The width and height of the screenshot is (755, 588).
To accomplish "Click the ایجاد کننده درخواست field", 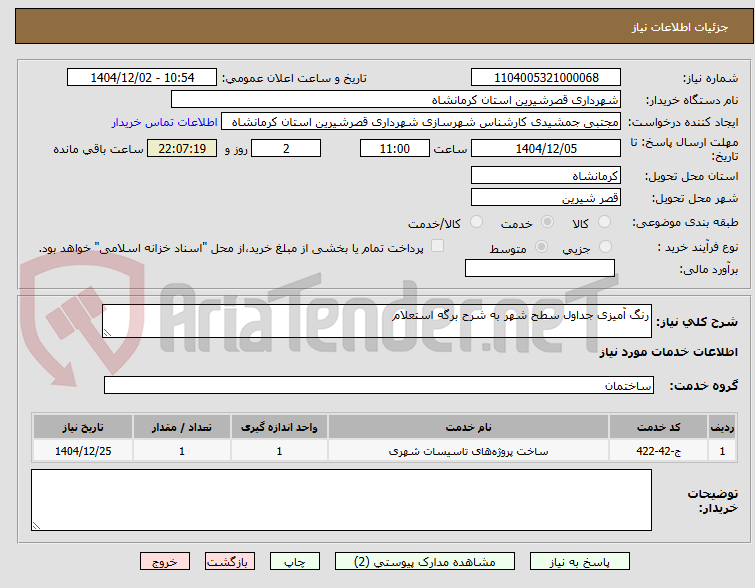I will 421,122.
